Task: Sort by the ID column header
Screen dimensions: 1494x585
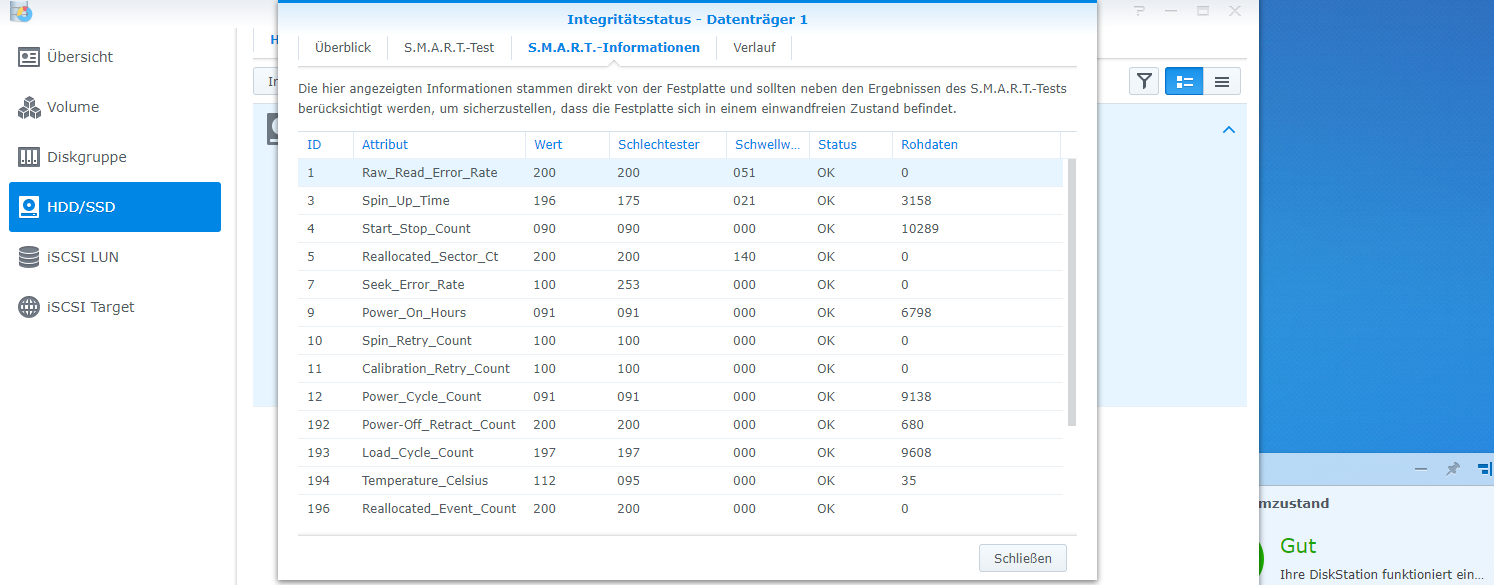Action: point(325,144)
